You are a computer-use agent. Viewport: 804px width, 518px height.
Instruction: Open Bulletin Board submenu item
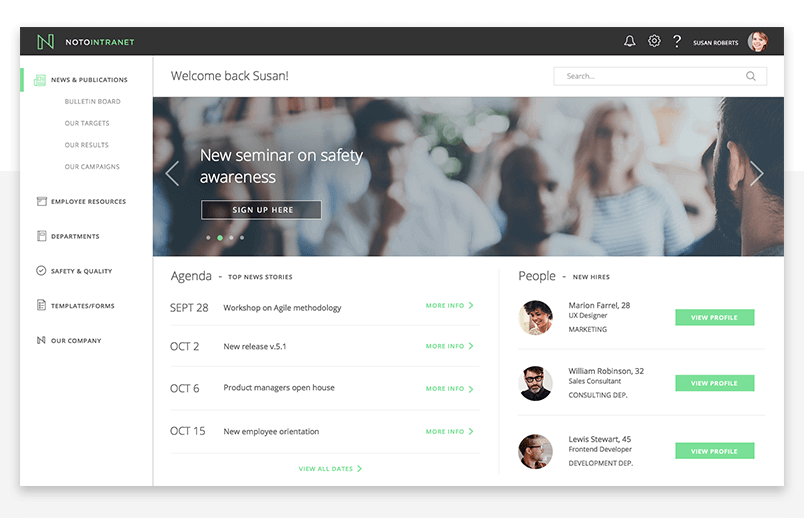[93, 102]
